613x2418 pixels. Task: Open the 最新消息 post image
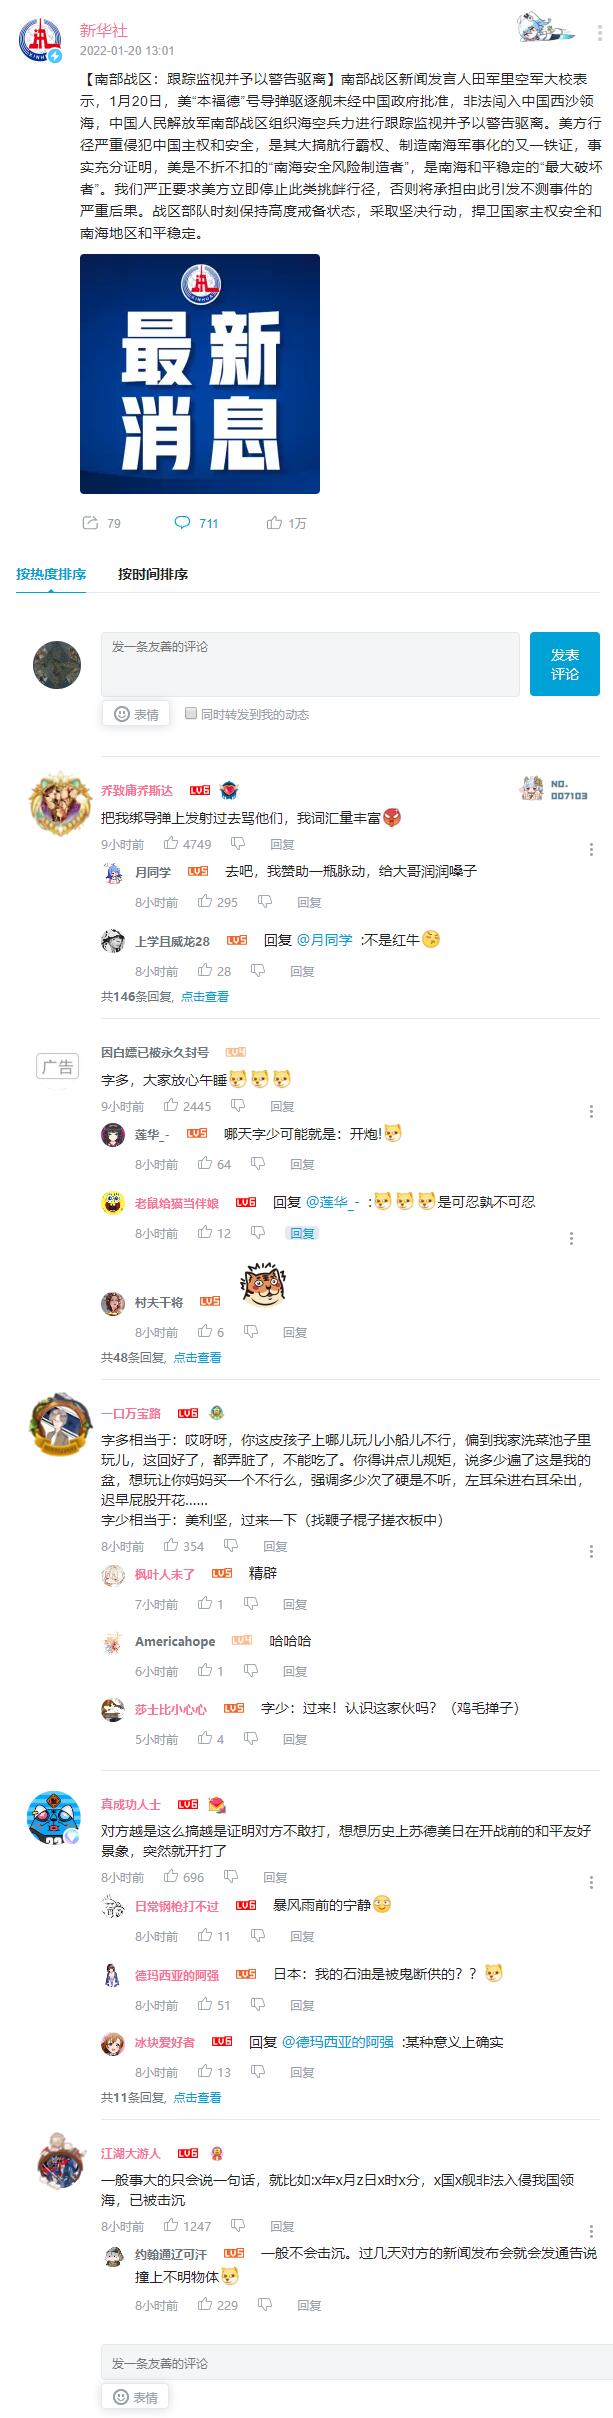point(200,374)
